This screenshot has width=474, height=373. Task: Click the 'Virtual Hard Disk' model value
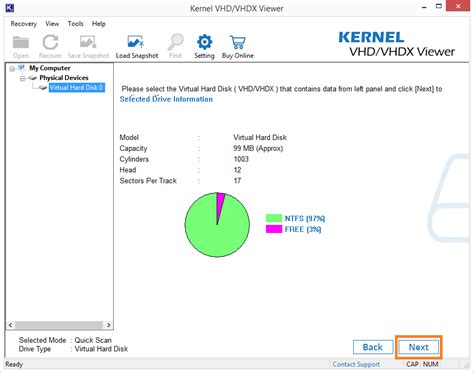tap(260, 137)
